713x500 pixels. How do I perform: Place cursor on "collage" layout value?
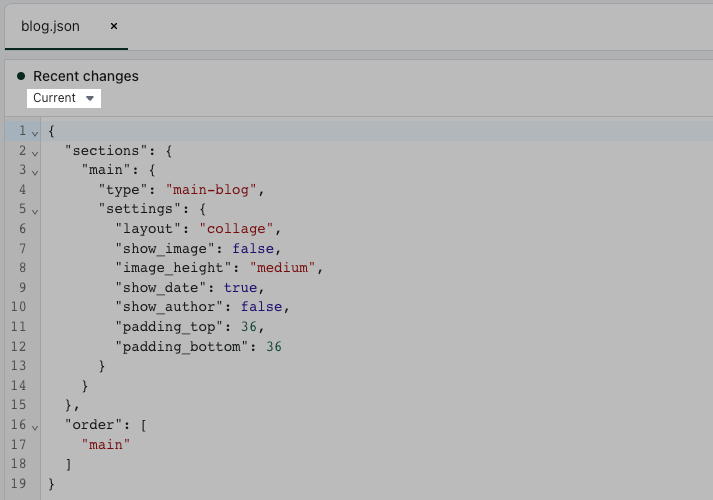click(239, 229)
